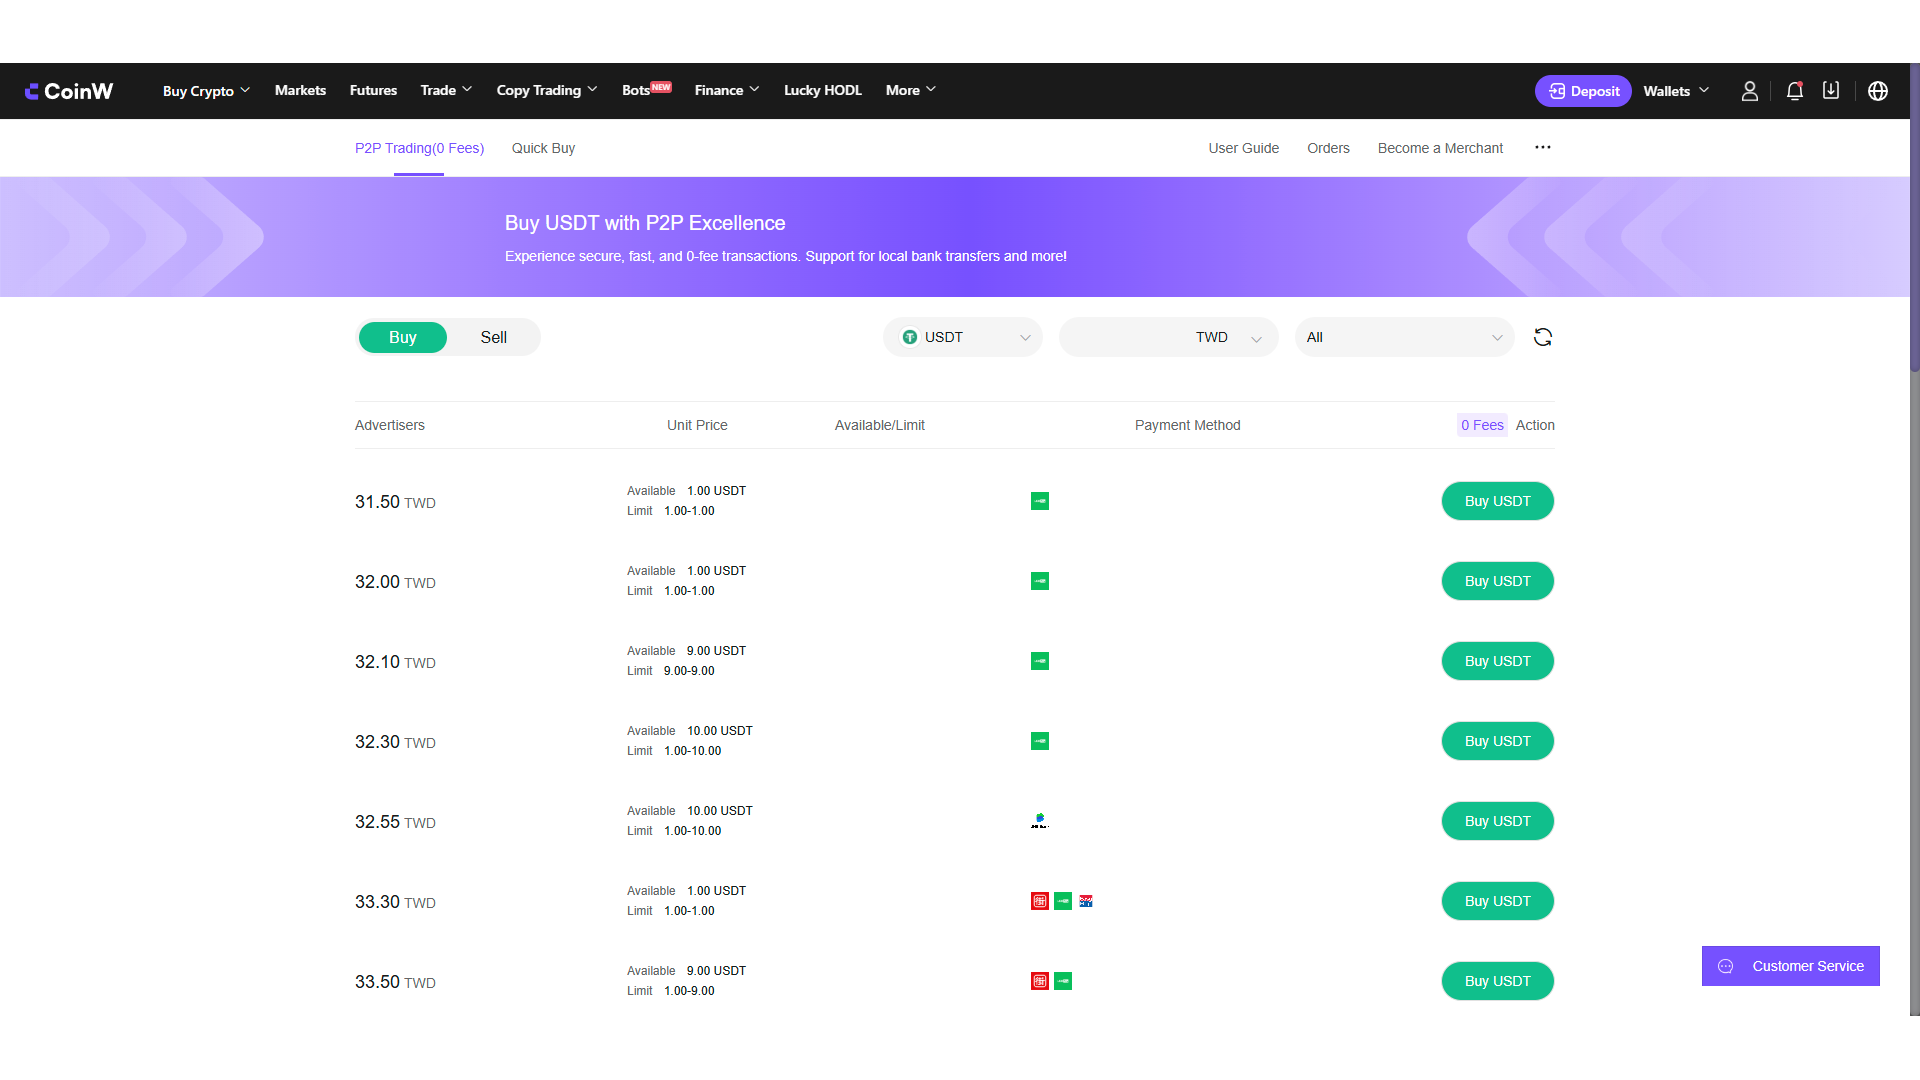The height and width of the screenshot is (1080, 1920).
Task: Open the notifications bell
Action: coord(1795,91)
